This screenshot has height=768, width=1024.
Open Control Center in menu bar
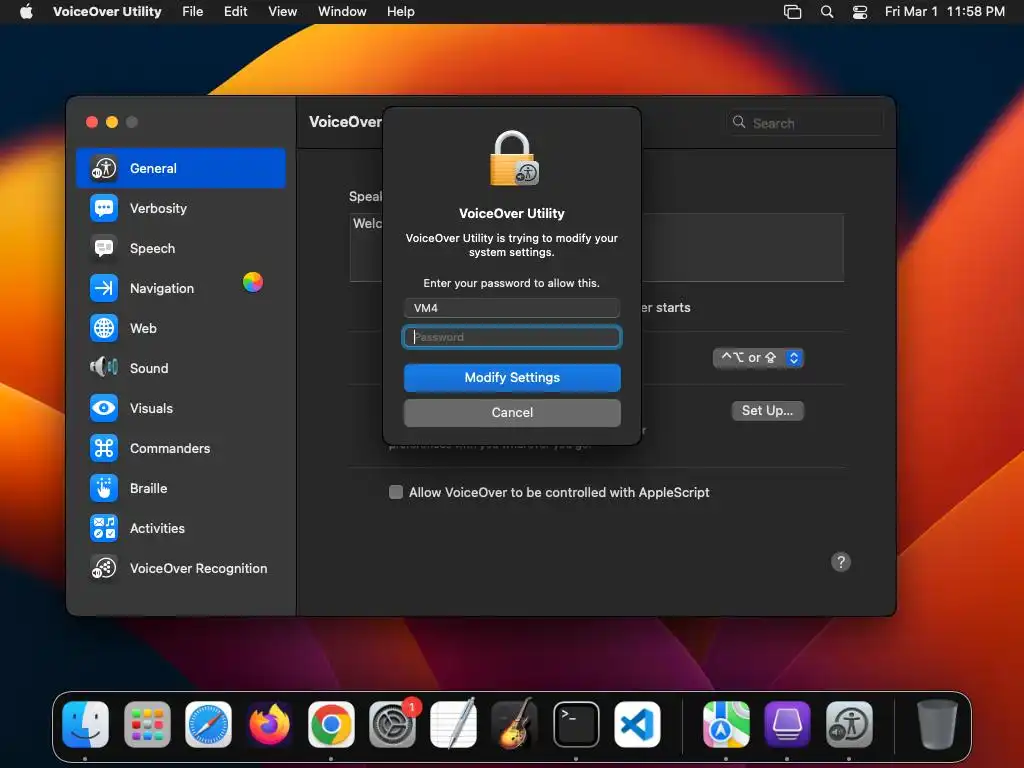[x=860, y=12]
